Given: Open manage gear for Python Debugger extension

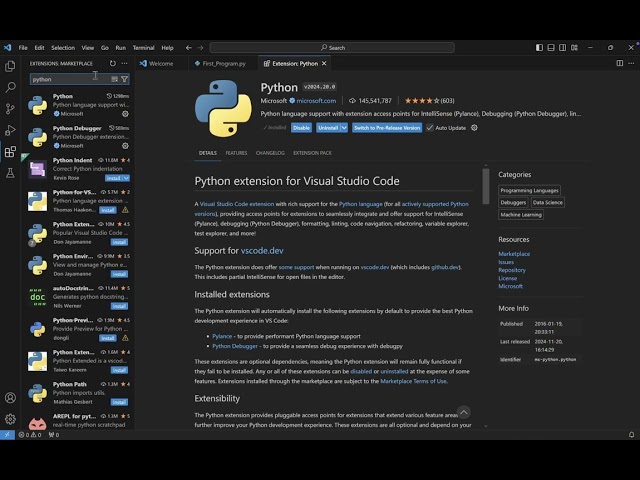Looking at the screenshot, I should pyautogui.click(x=125, y=146).
